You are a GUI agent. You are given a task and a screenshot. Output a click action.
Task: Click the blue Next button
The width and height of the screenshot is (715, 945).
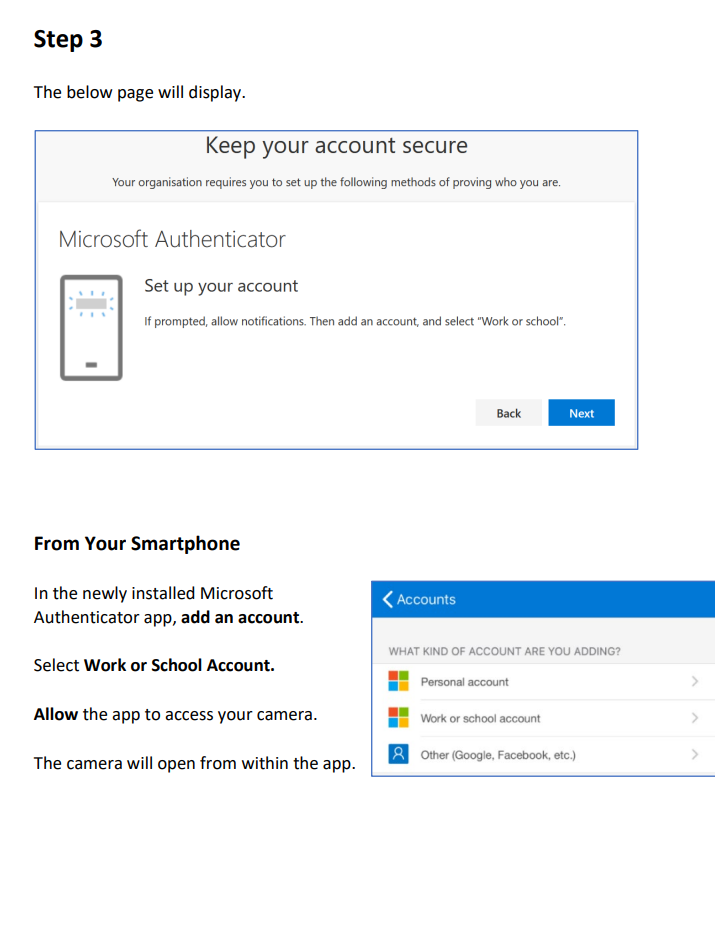(x=581, y=413)
